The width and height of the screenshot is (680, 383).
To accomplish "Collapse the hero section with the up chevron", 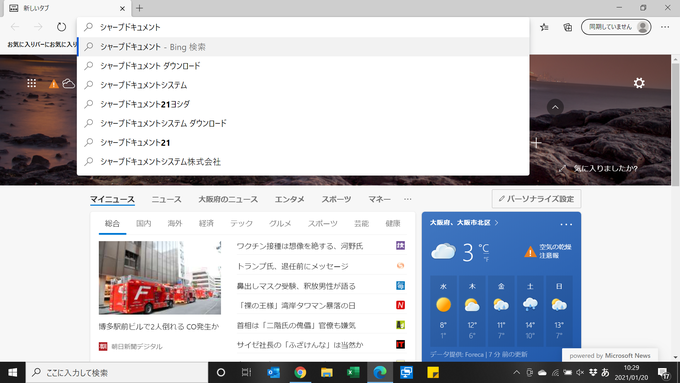I will coord(555,107).
